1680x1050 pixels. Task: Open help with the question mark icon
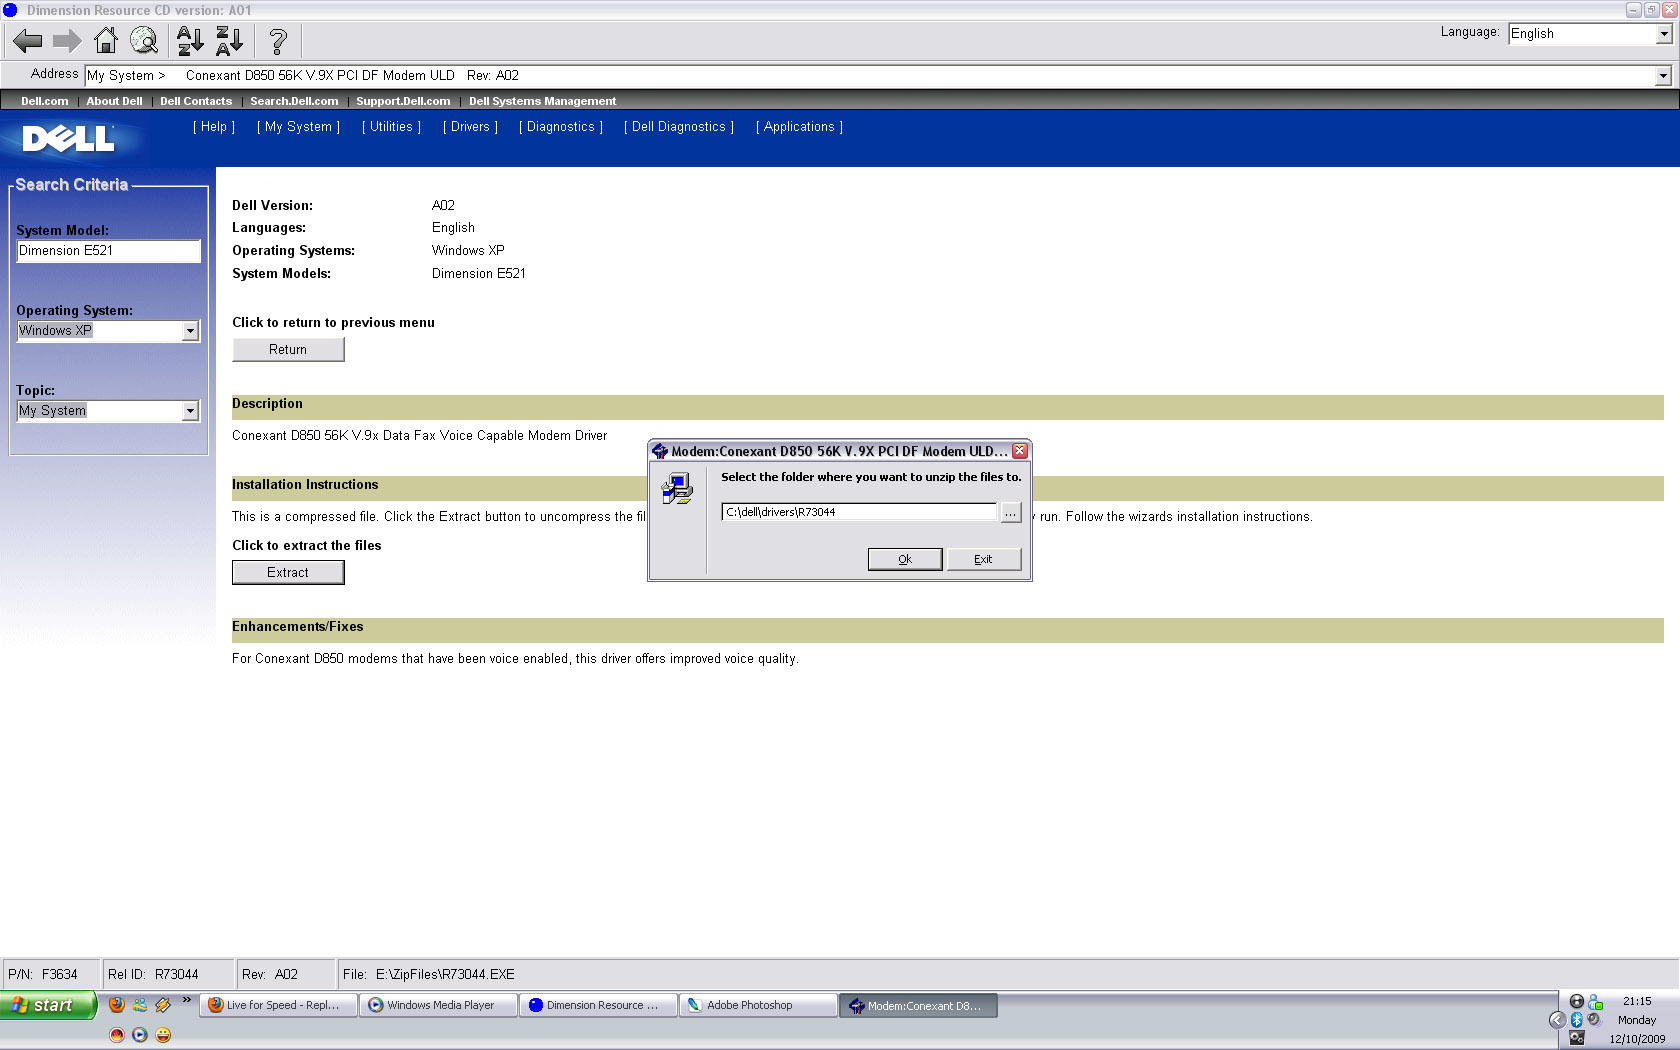(x=278, y=41)
